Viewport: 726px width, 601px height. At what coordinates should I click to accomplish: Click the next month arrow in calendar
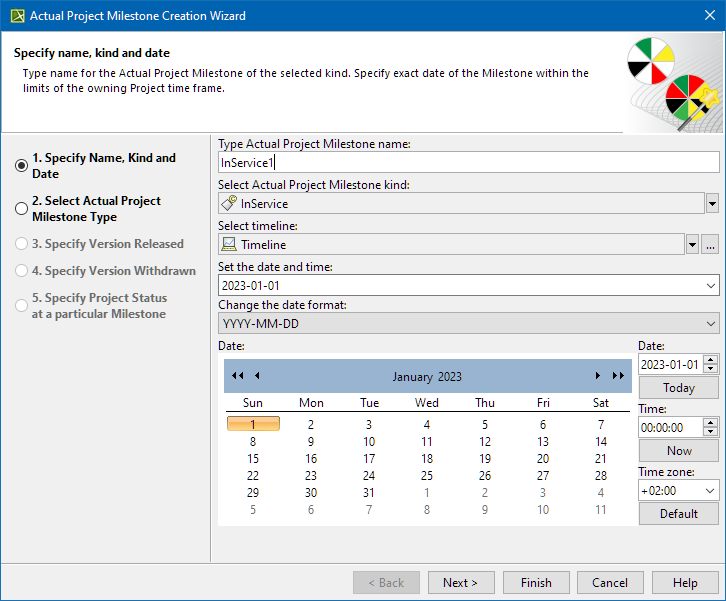[x=598, y=376]
